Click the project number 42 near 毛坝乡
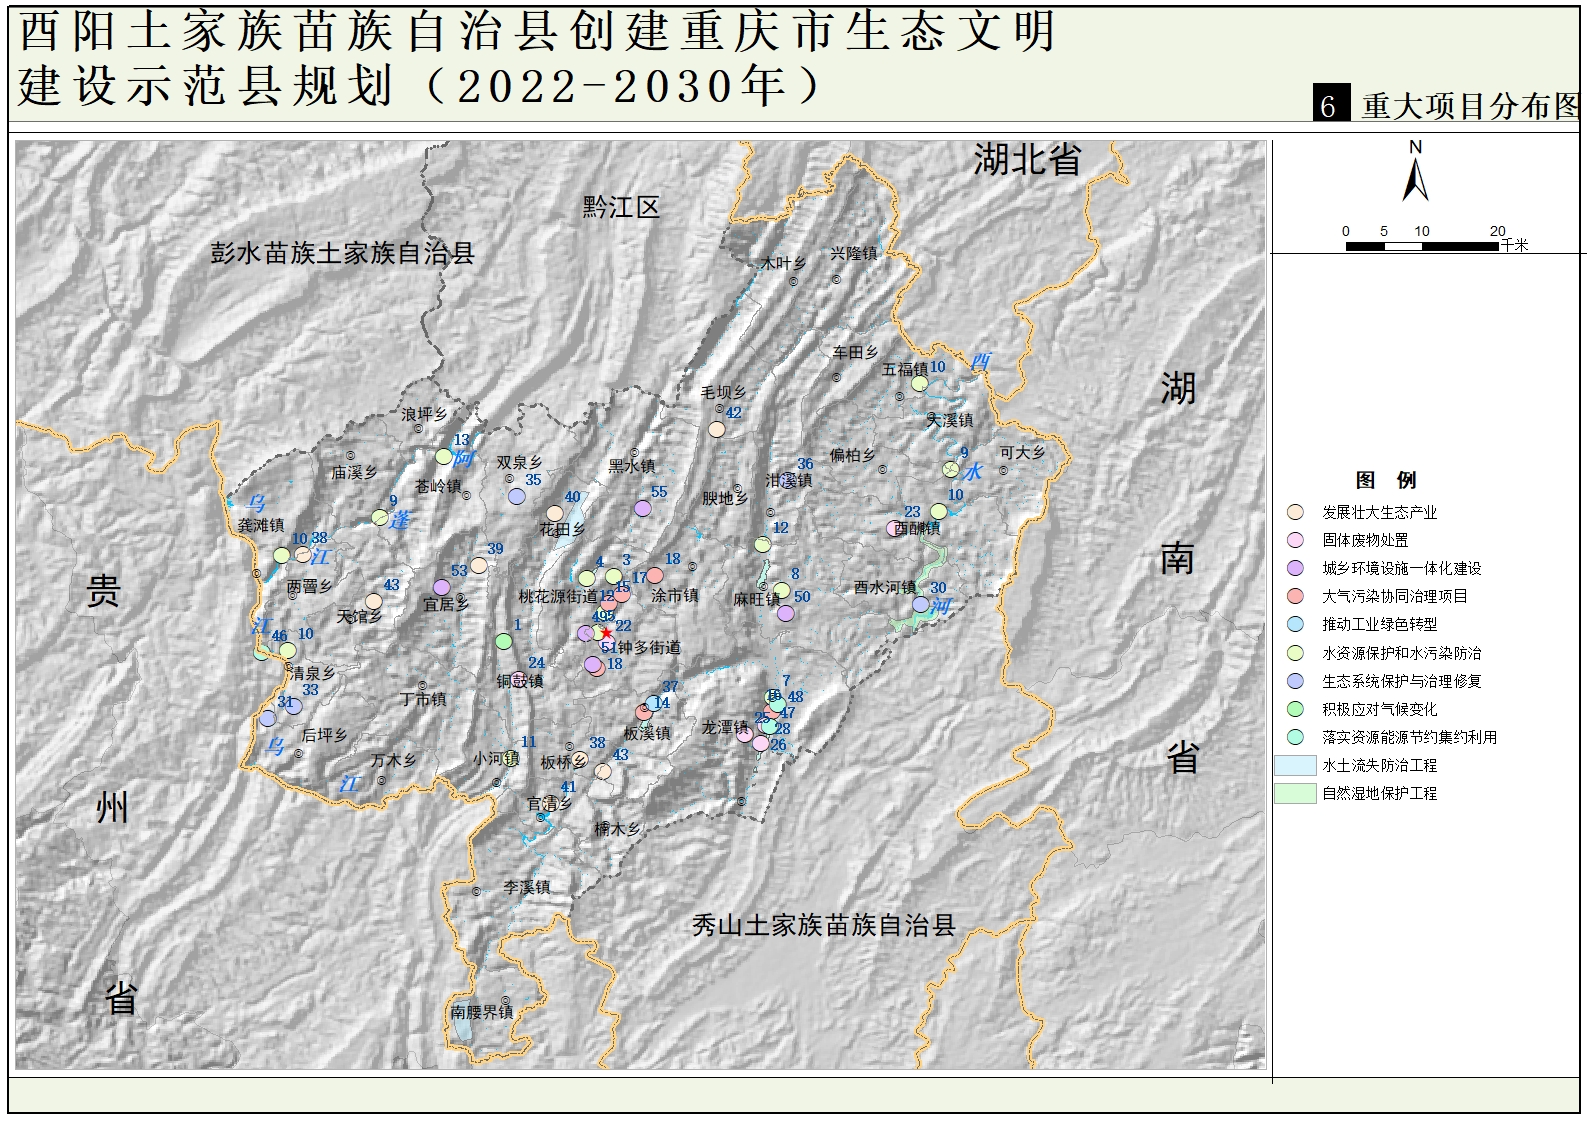The height and width of the screenshot is (1122, 1587). pos(733,412)
